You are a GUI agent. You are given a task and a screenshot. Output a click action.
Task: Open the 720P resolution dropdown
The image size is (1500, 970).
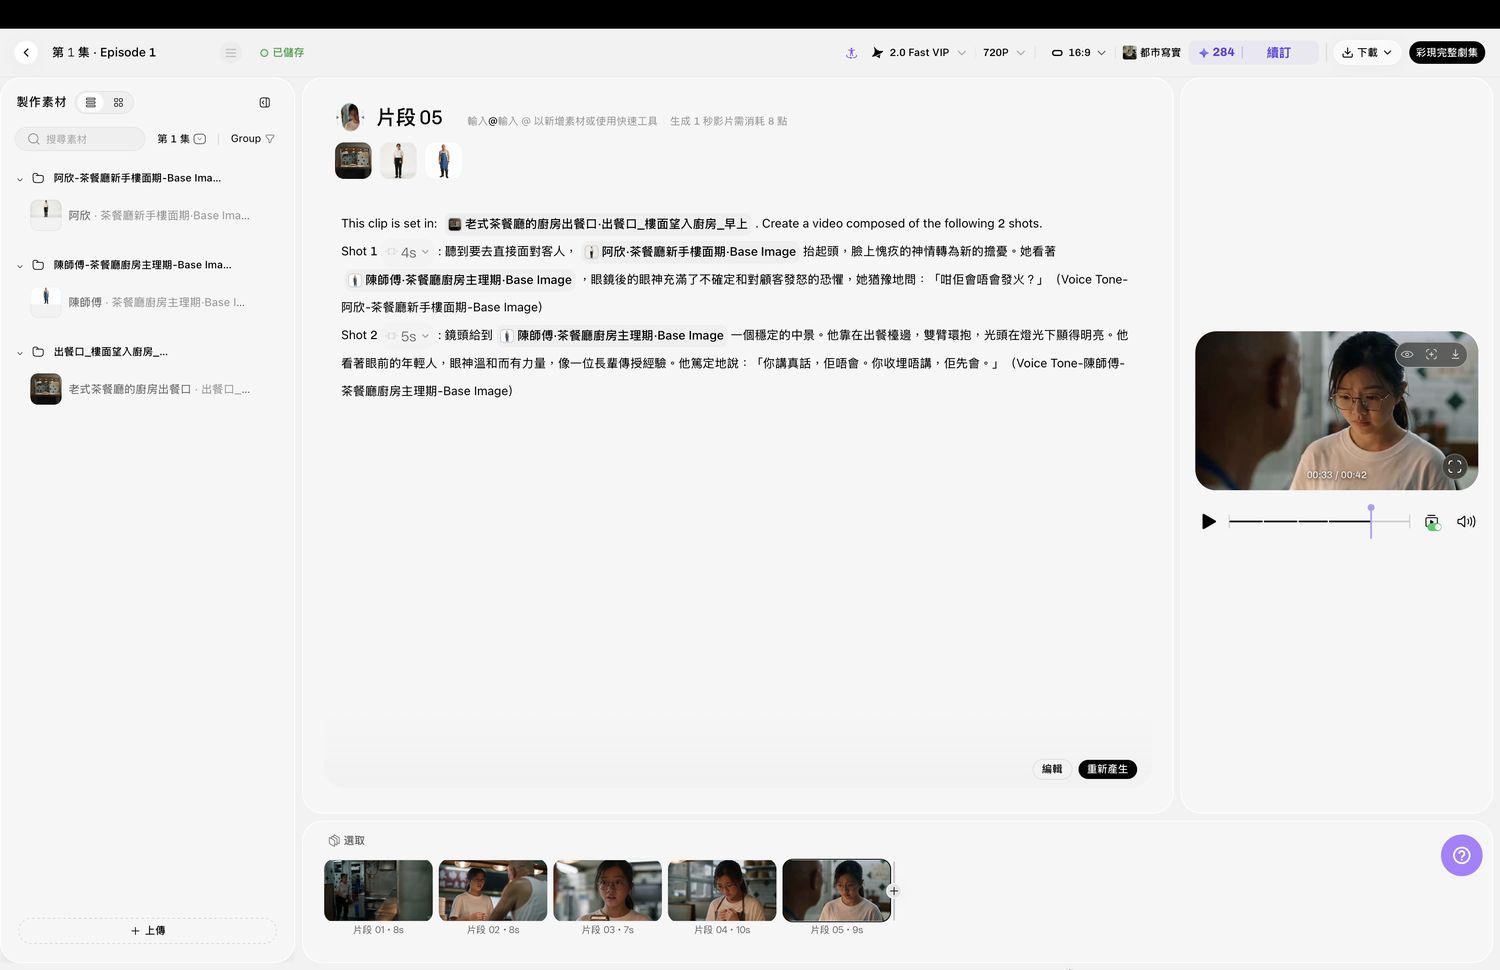pyautogui.click(x=1003, y=53)
